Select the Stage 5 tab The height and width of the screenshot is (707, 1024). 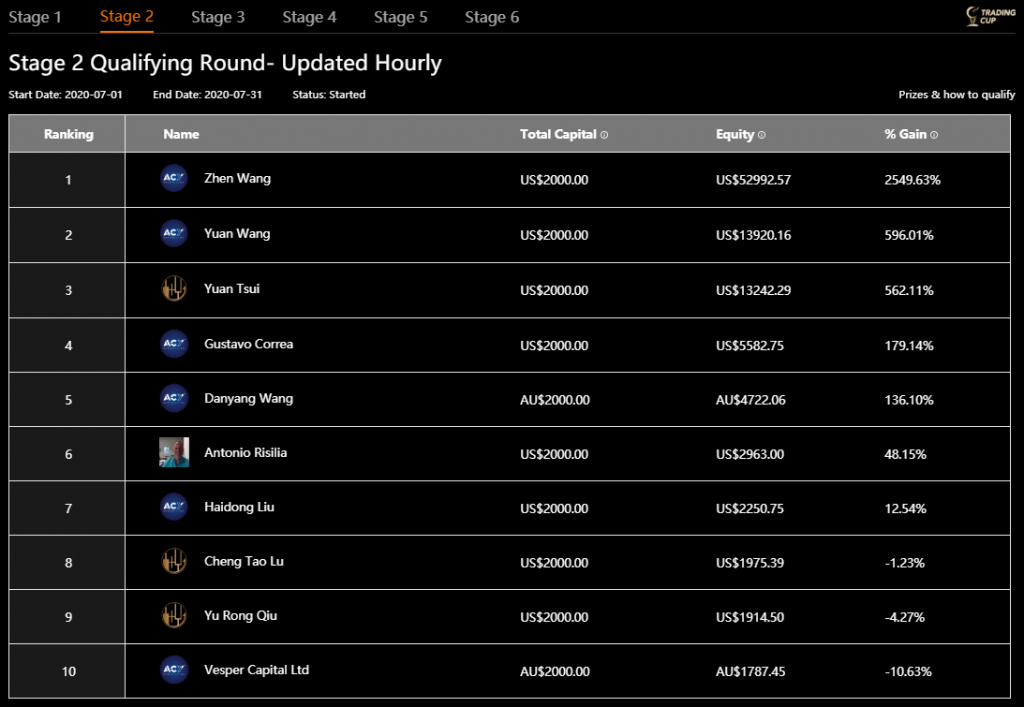(x=400, y=17)
